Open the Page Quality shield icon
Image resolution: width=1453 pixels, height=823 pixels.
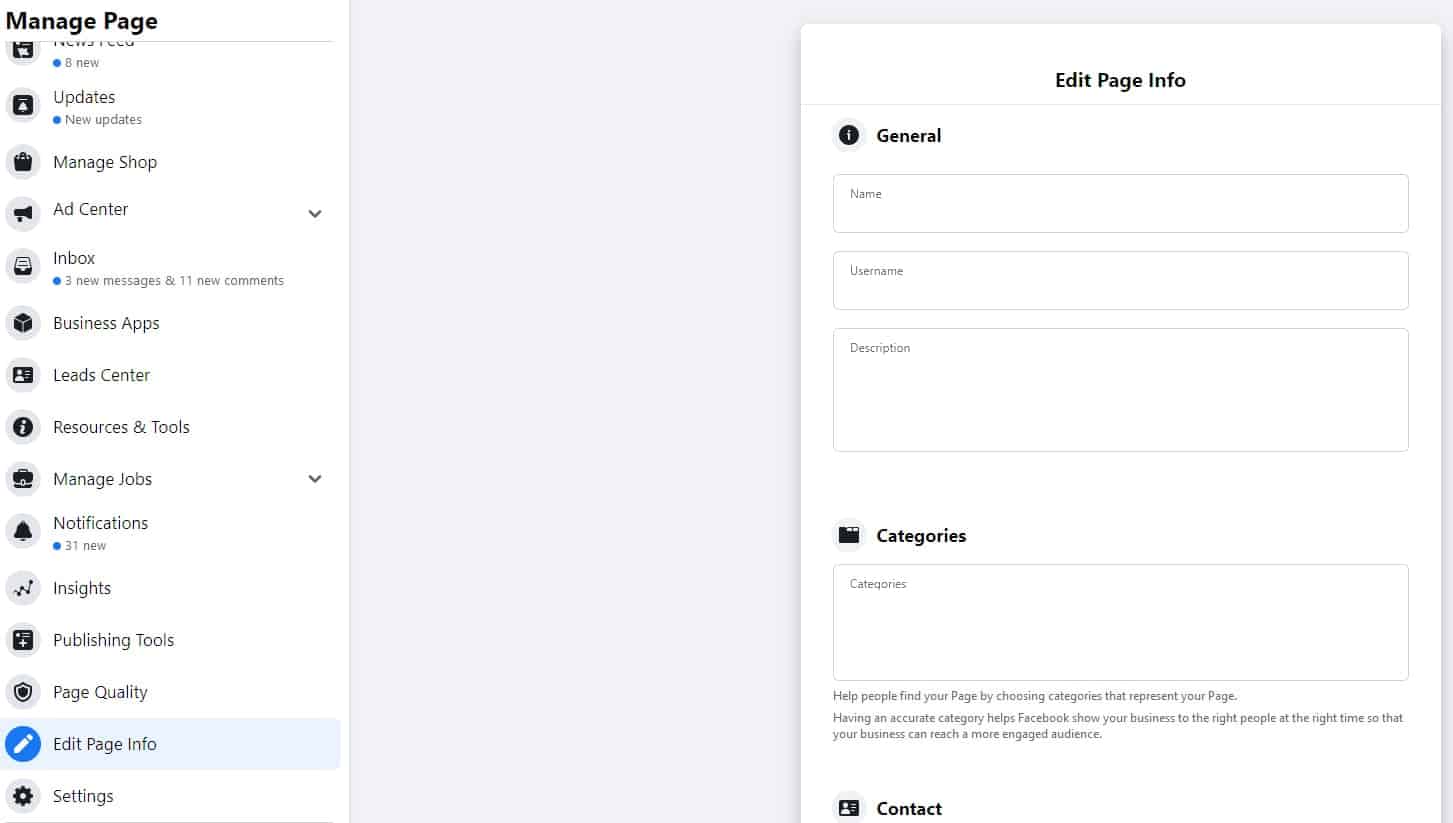(x=23, y=692)
